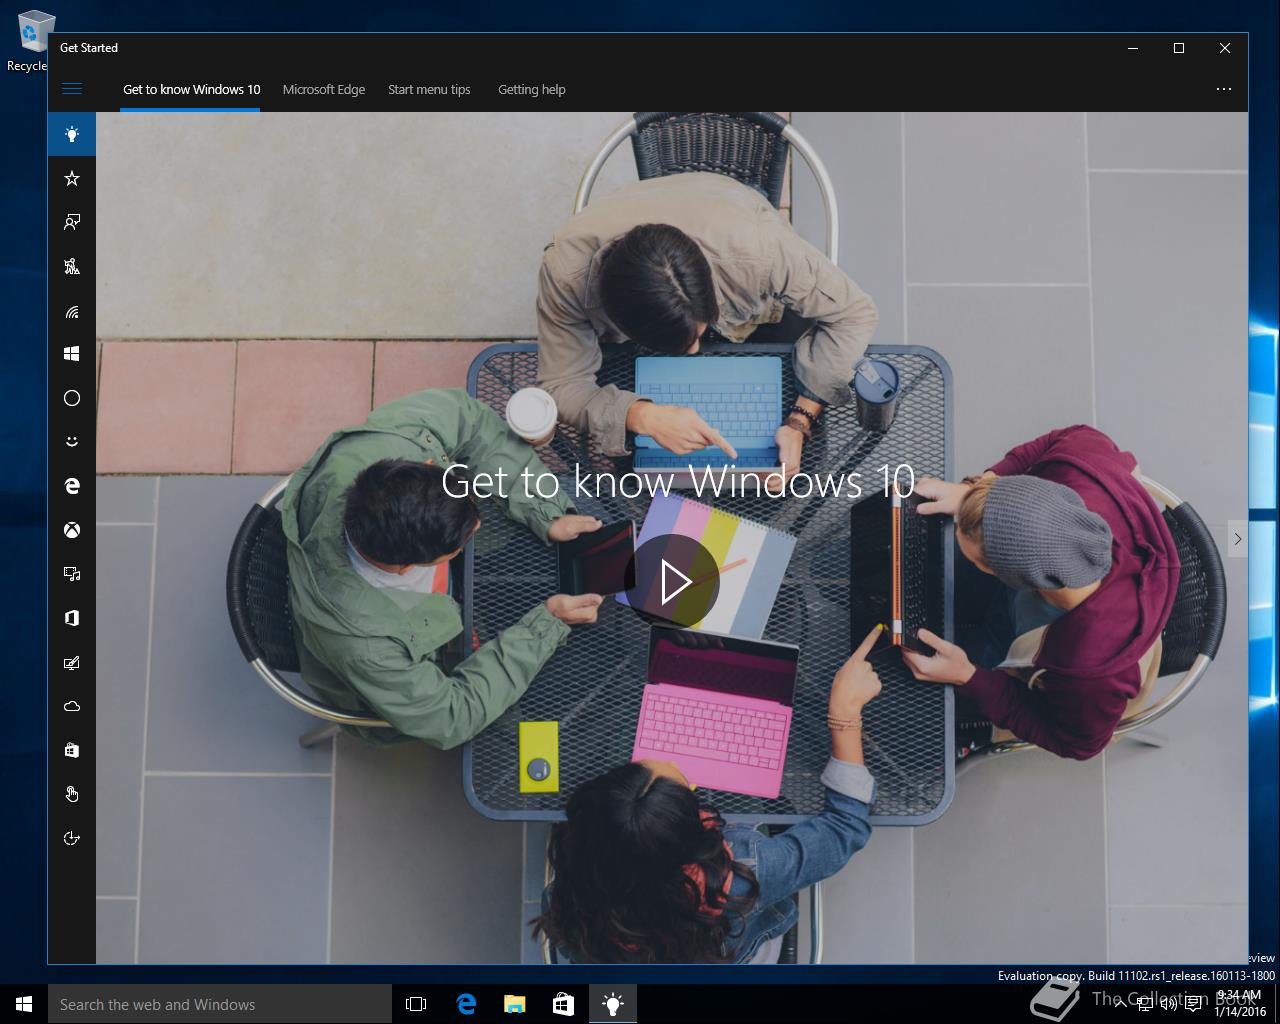Open the wireless connection sidebar section
Image resolution: width=1280 pixels, height=1024 pixels.
(x=72, y=310)
